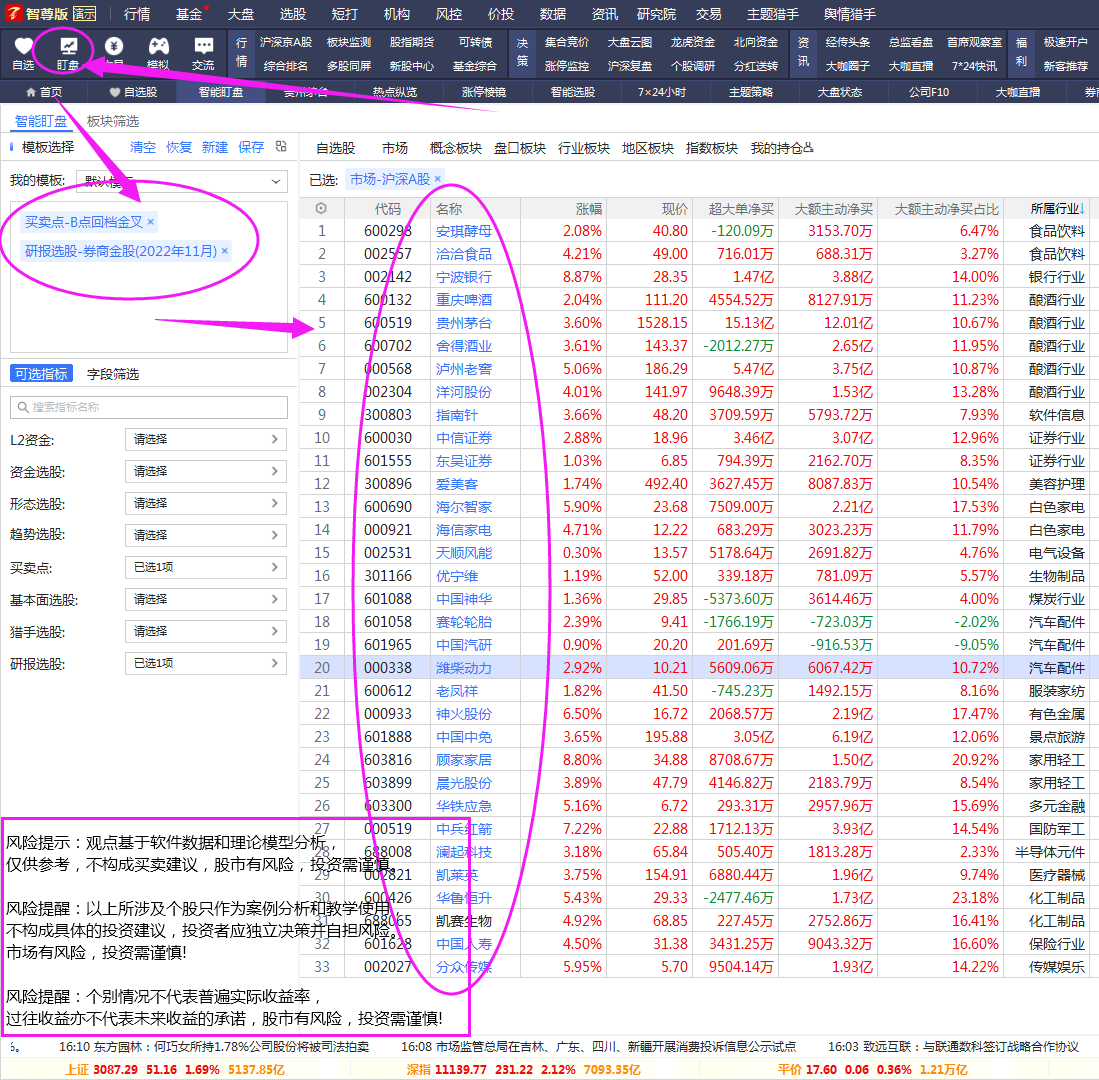This screenshot has width=1099, height=1080.
Task: Open 沪深京A股 in the 行情 group
Action: point(286,42)
